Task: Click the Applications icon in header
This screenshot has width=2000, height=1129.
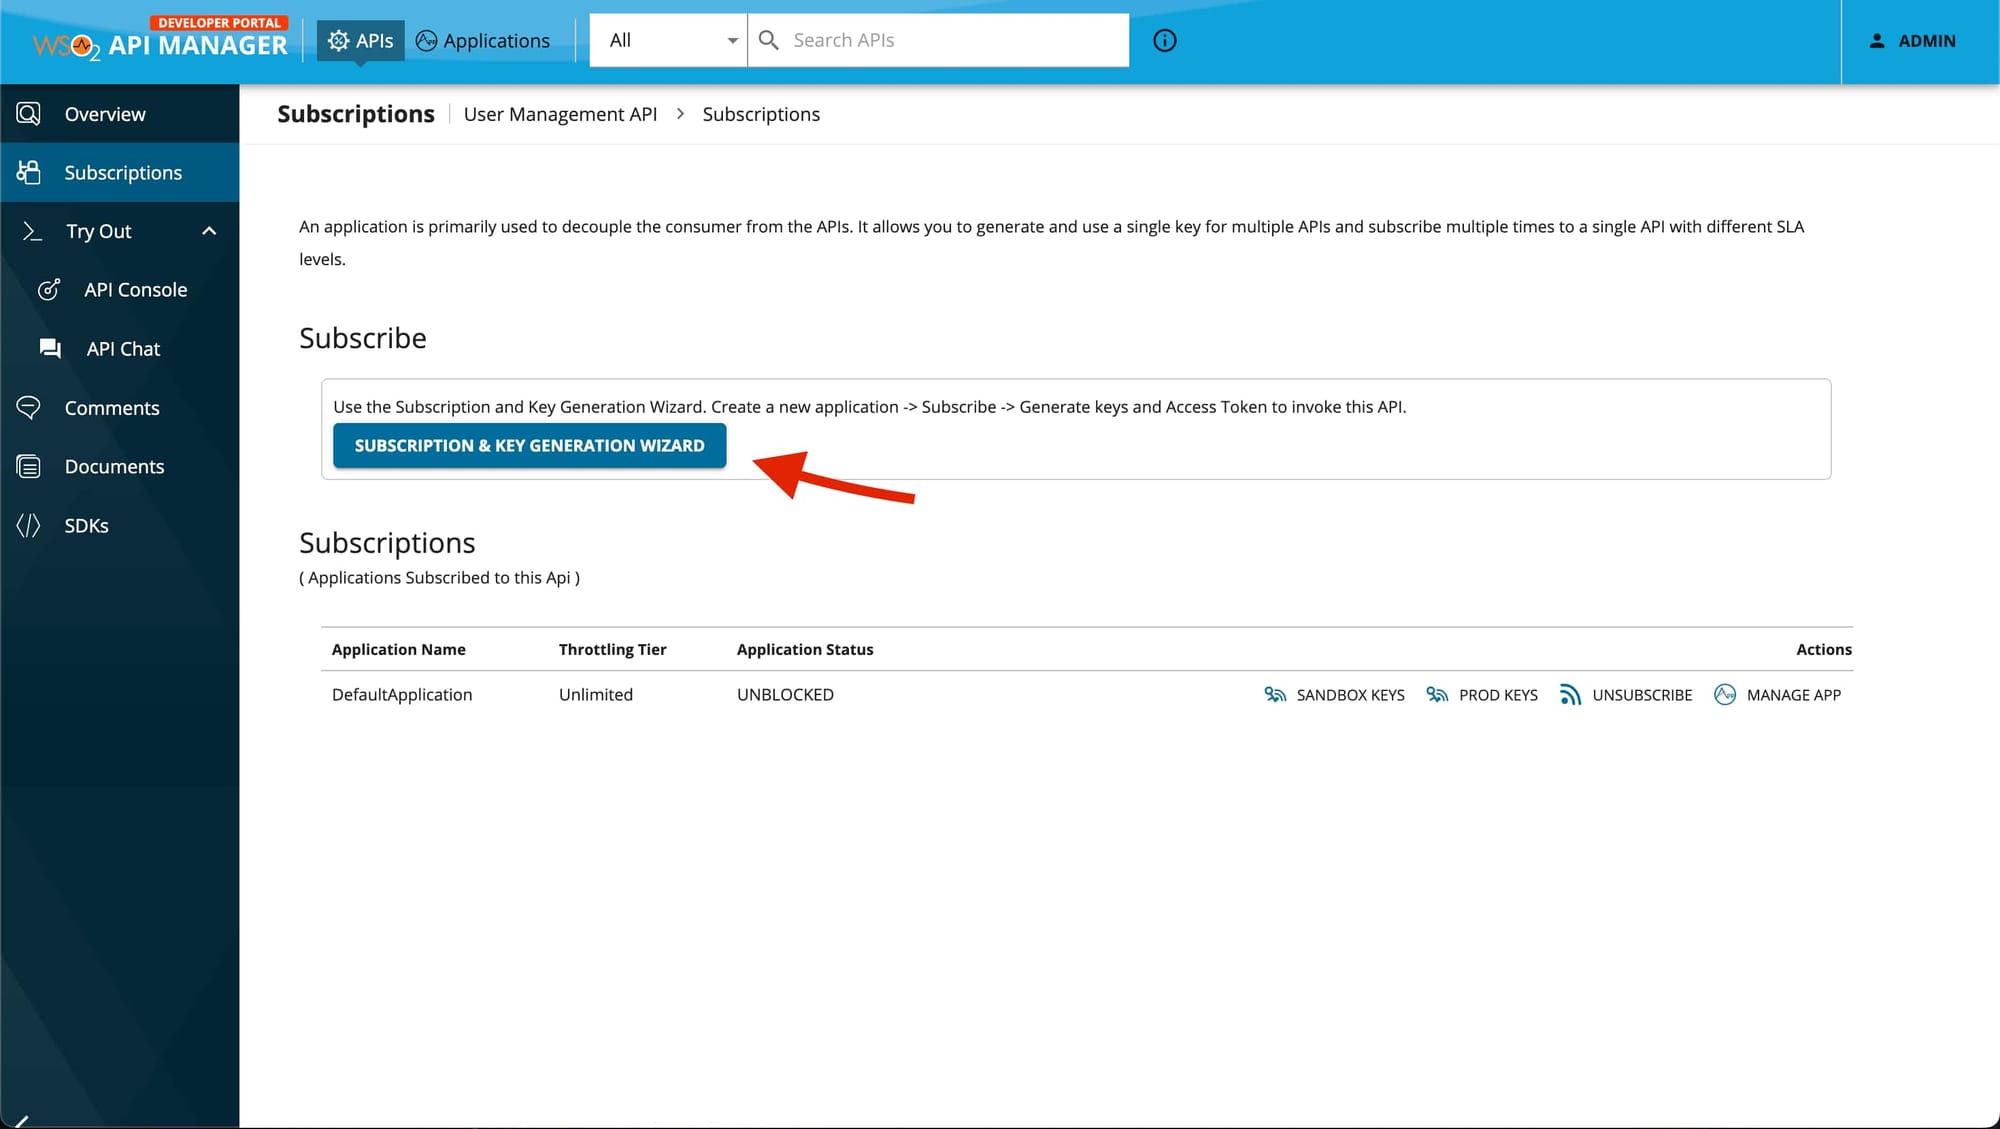Action: [427, 40]
